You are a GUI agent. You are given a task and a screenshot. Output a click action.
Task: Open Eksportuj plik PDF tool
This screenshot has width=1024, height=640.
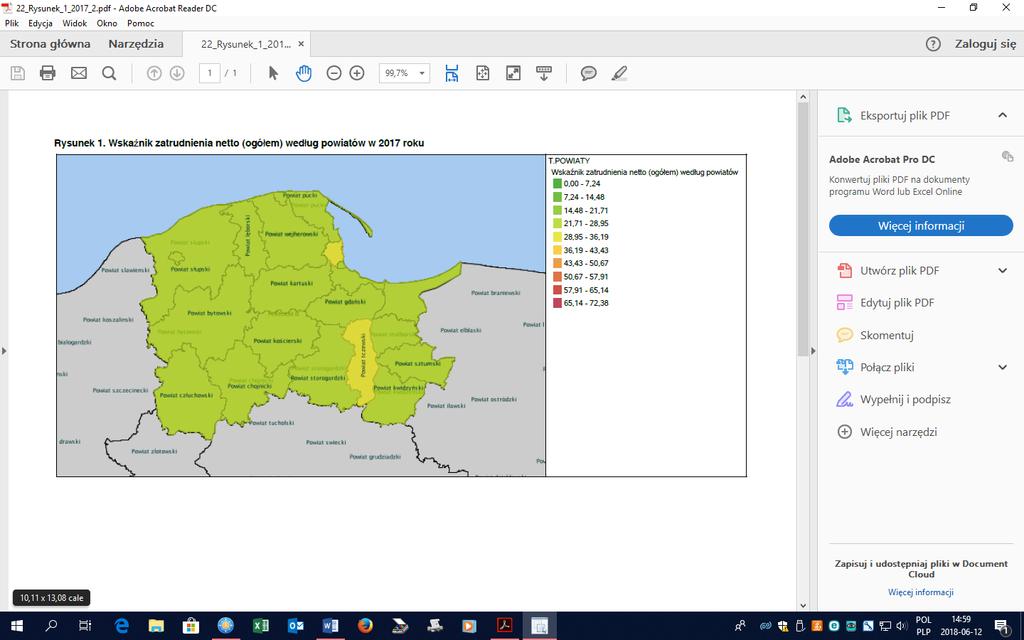click(x=904, y=116)
